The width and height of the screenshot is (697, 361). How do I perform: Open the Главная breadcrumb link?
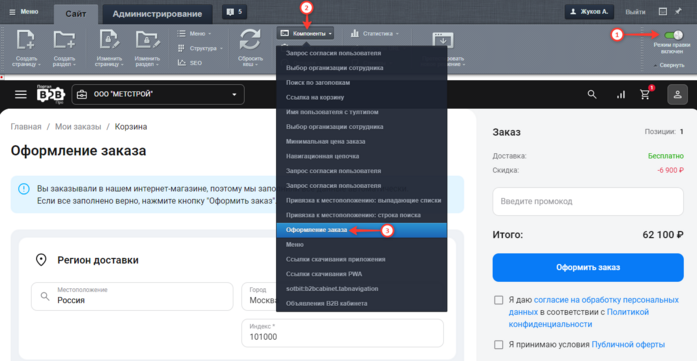[x=26, y=127]
